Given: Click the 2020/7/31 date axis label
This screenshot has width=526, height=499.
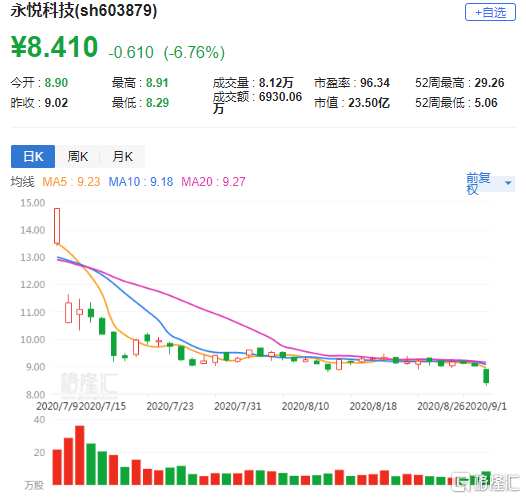Looking at the screenshot, I should [238, 406].
